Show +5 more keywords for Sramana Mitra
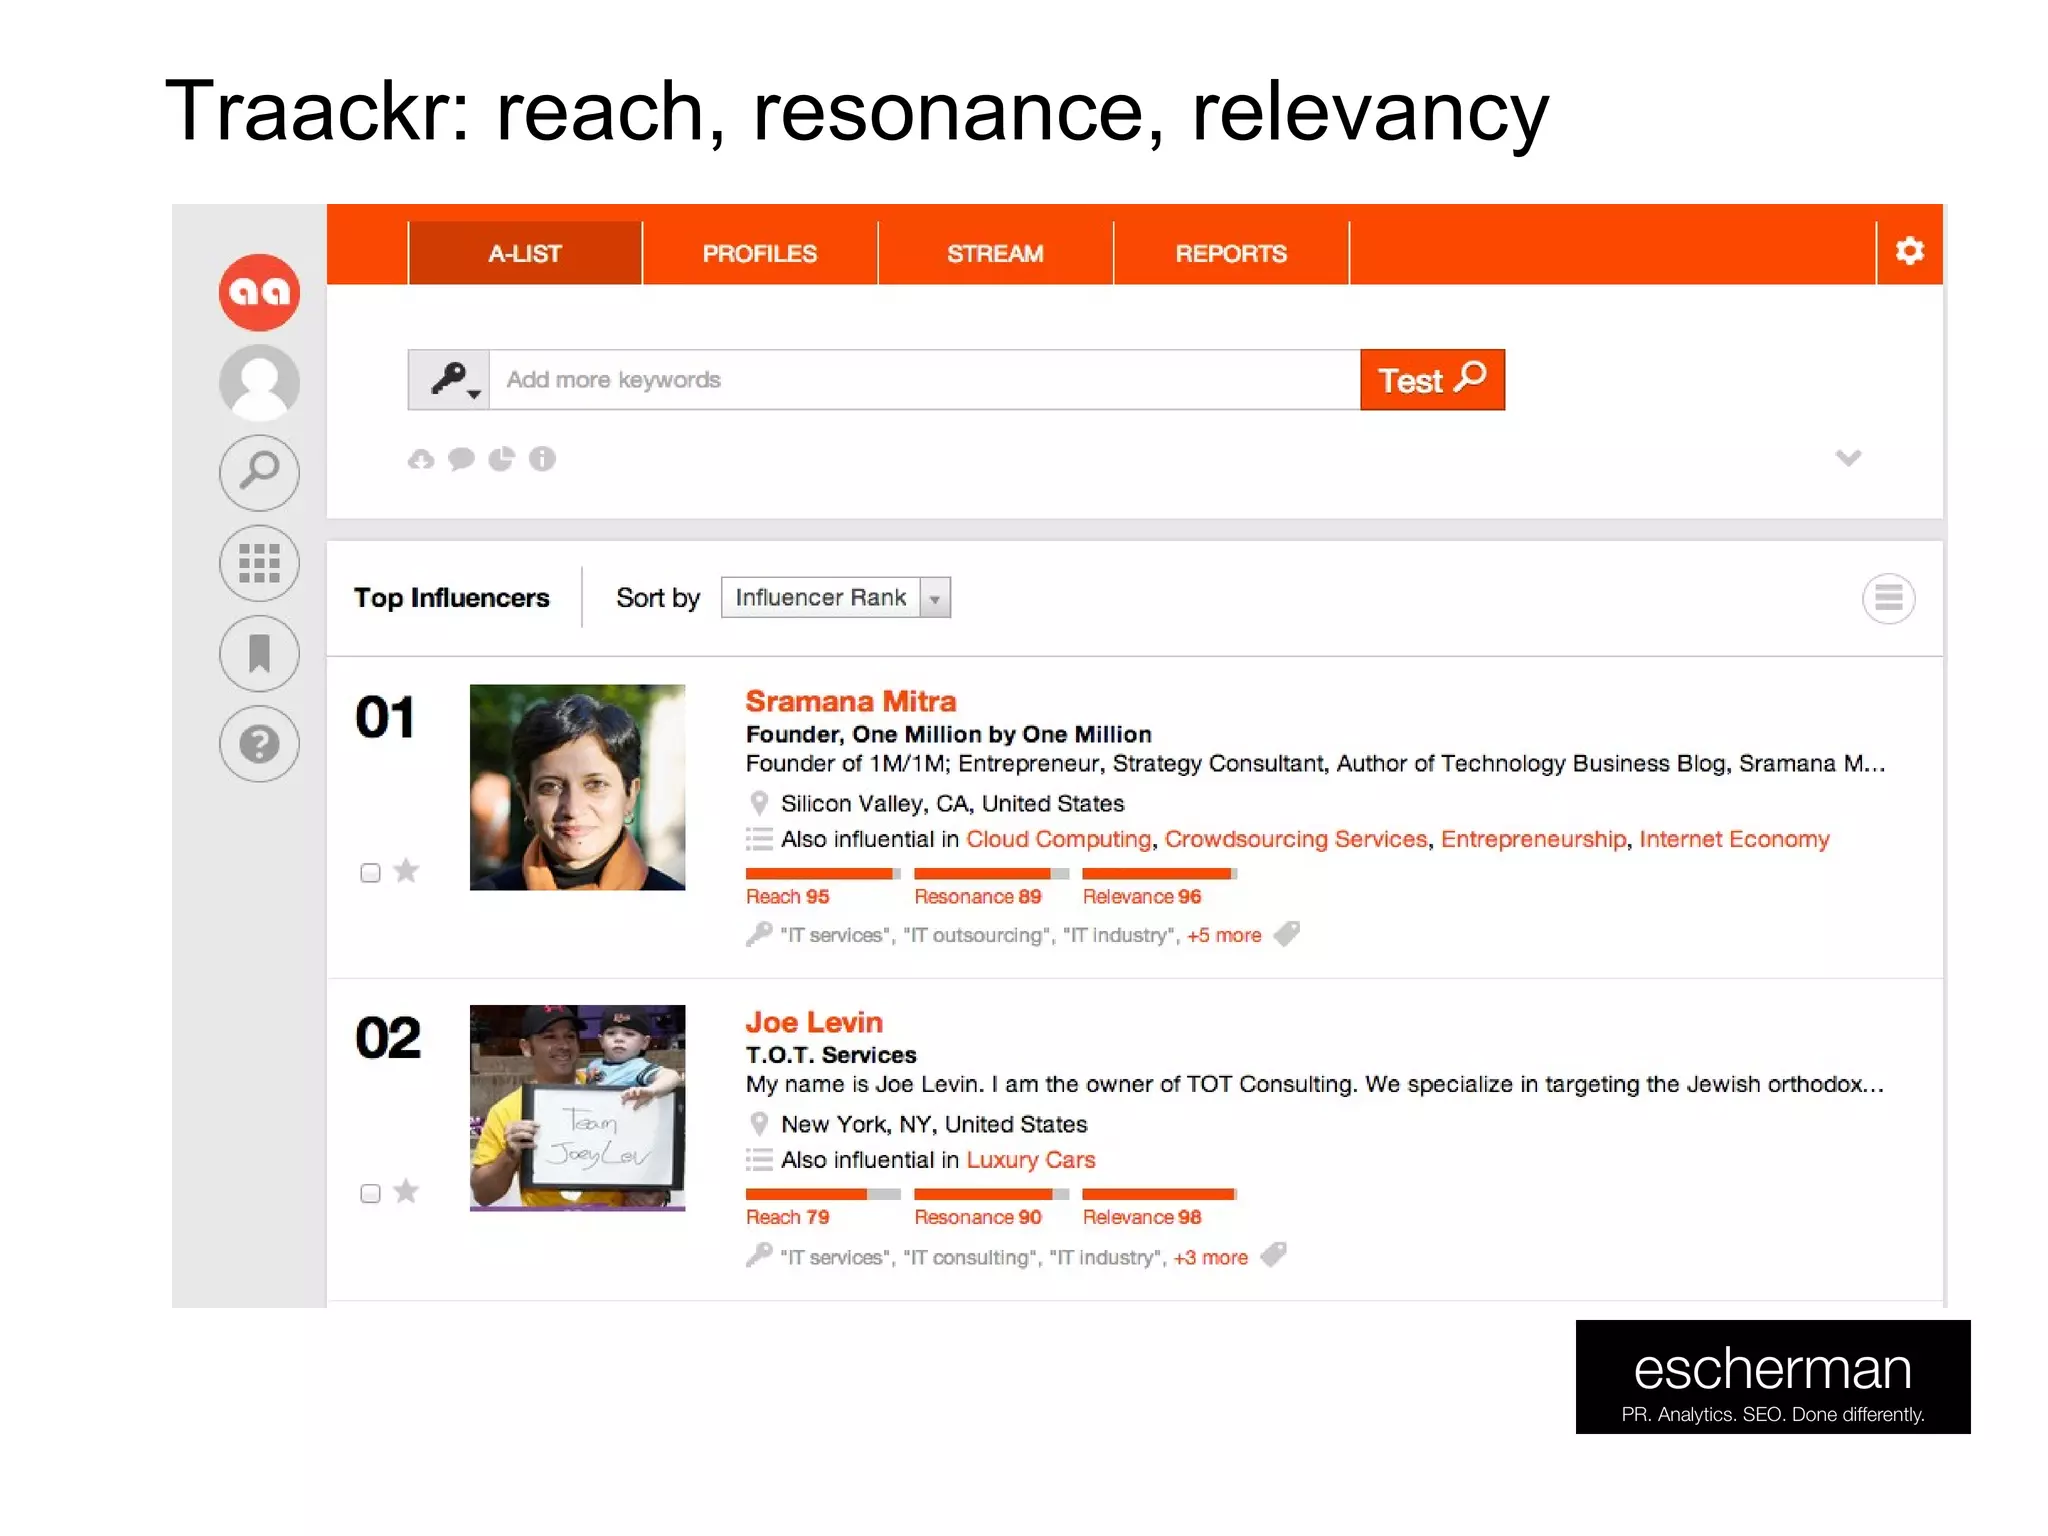 point(1224,935)
